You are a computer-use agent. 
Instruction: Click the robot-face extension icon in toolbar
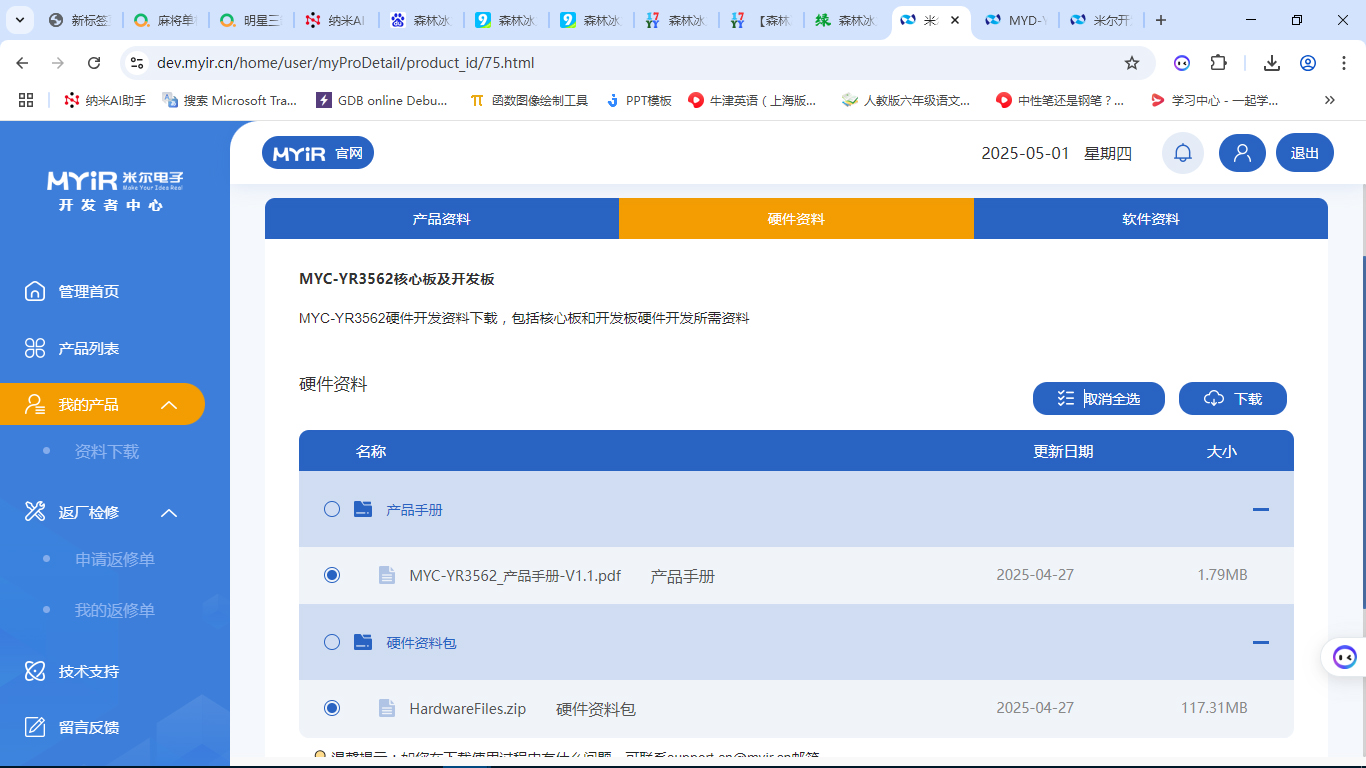[x=1182, y=63]
